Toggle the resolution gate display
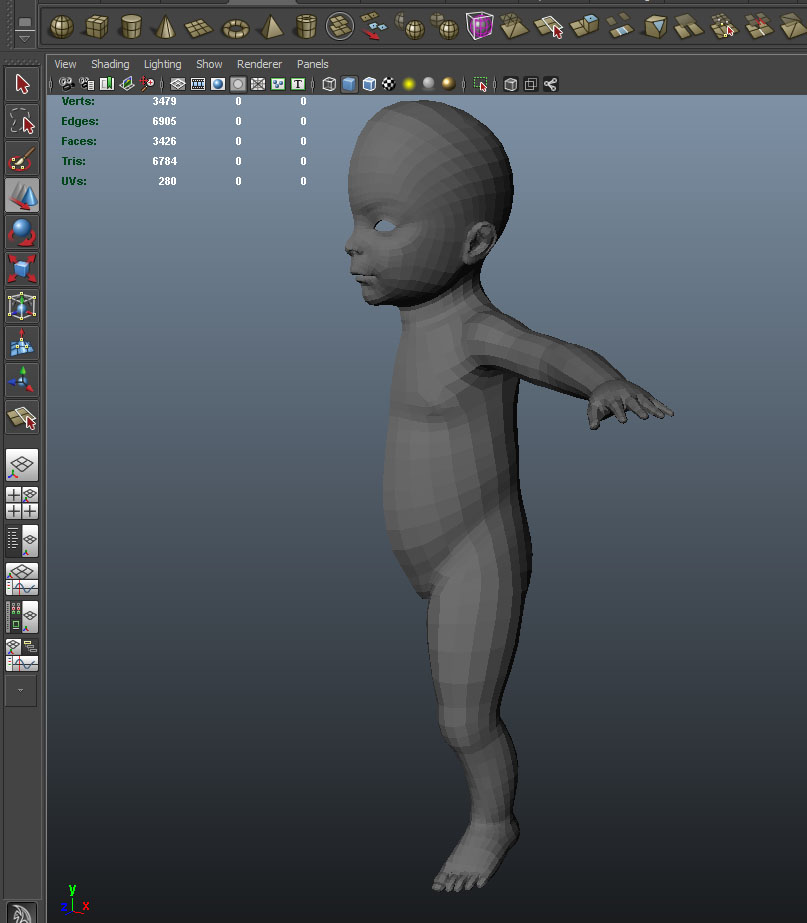 (218, 84)
